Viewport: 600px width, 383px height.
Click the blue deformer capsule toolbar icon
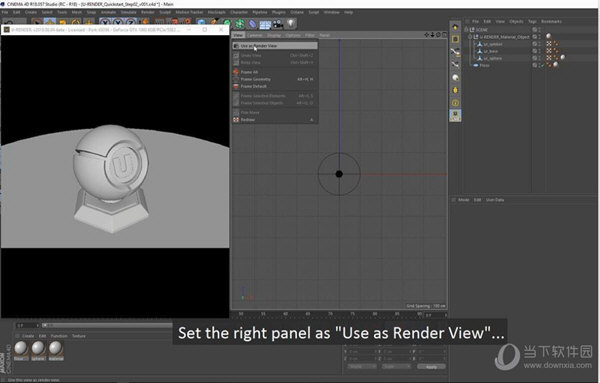pyautogui.click(x=252, y=24)
